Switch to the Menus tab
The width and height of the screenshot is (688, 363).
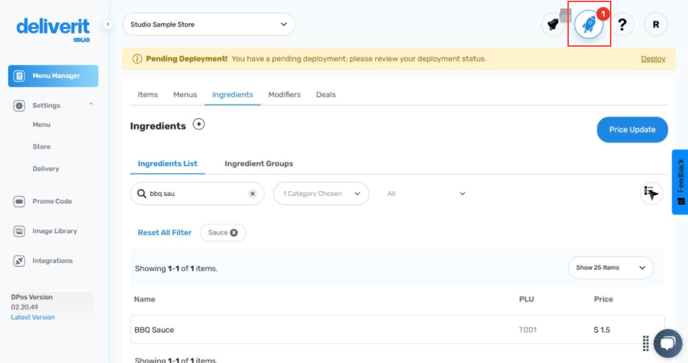(185, 94)
